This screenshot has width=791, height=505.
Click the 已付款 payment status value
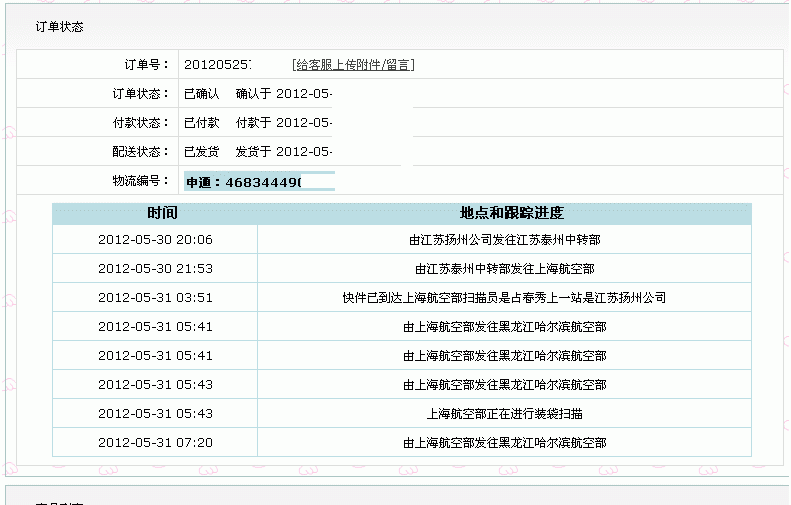[202, 123]
